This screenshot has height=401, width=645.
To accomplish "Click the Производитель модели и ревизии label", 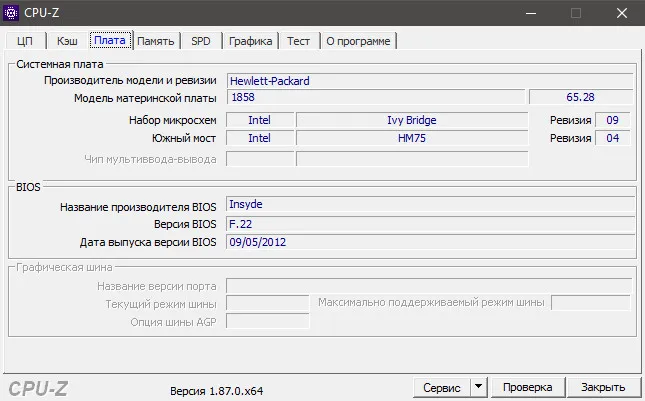I will (130, 80).
